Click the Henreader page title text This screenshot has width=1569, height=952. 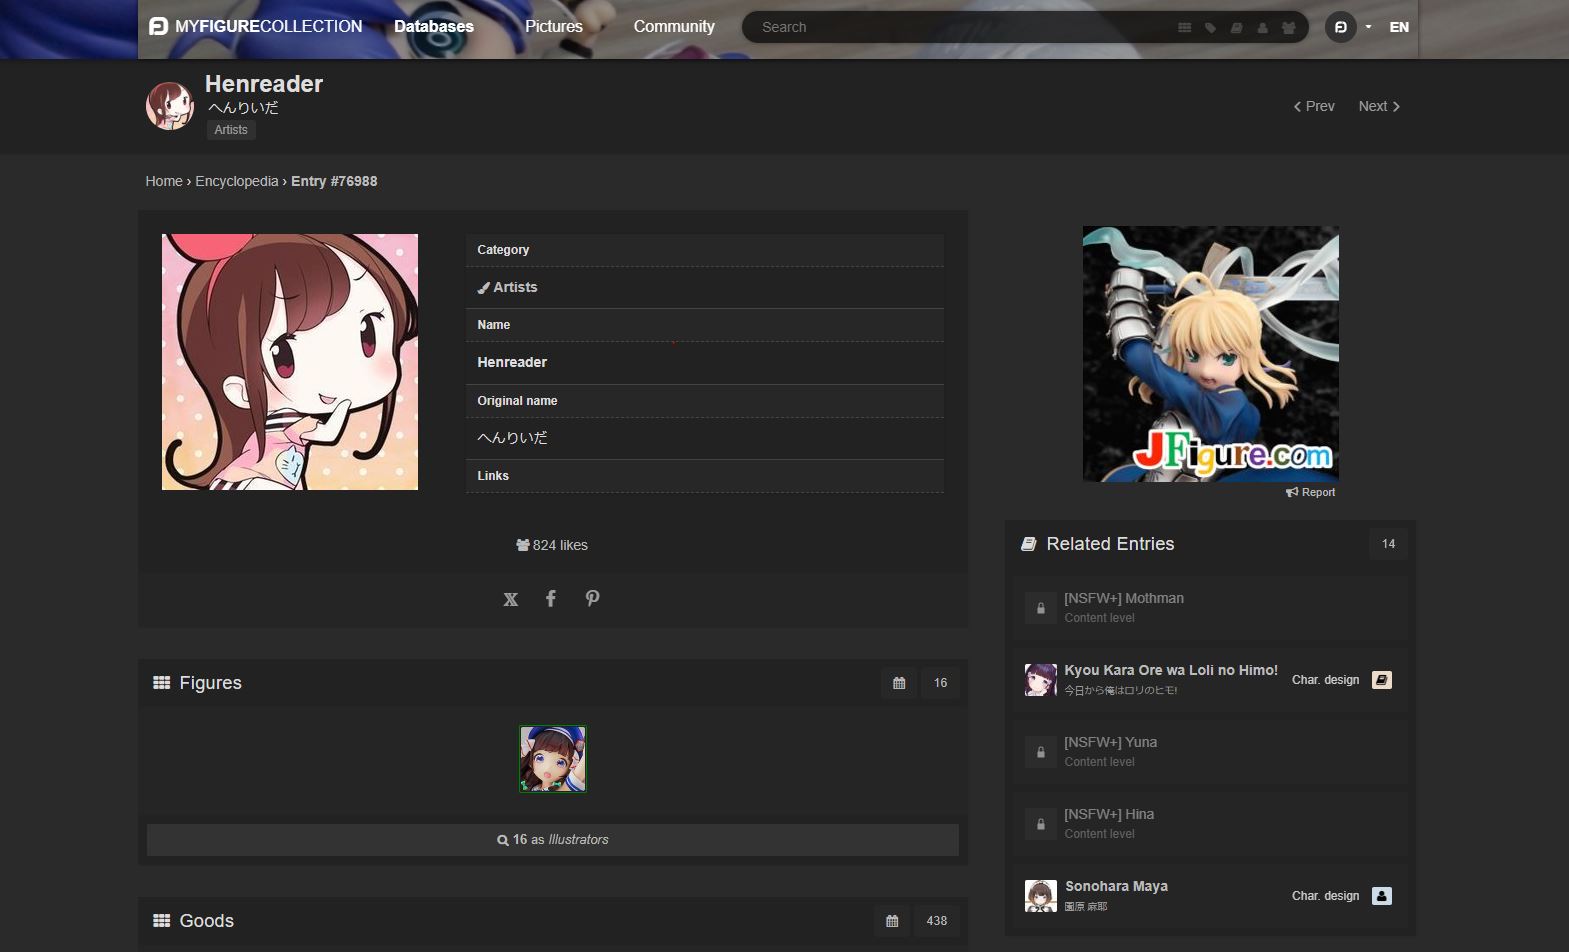[264, 84]
